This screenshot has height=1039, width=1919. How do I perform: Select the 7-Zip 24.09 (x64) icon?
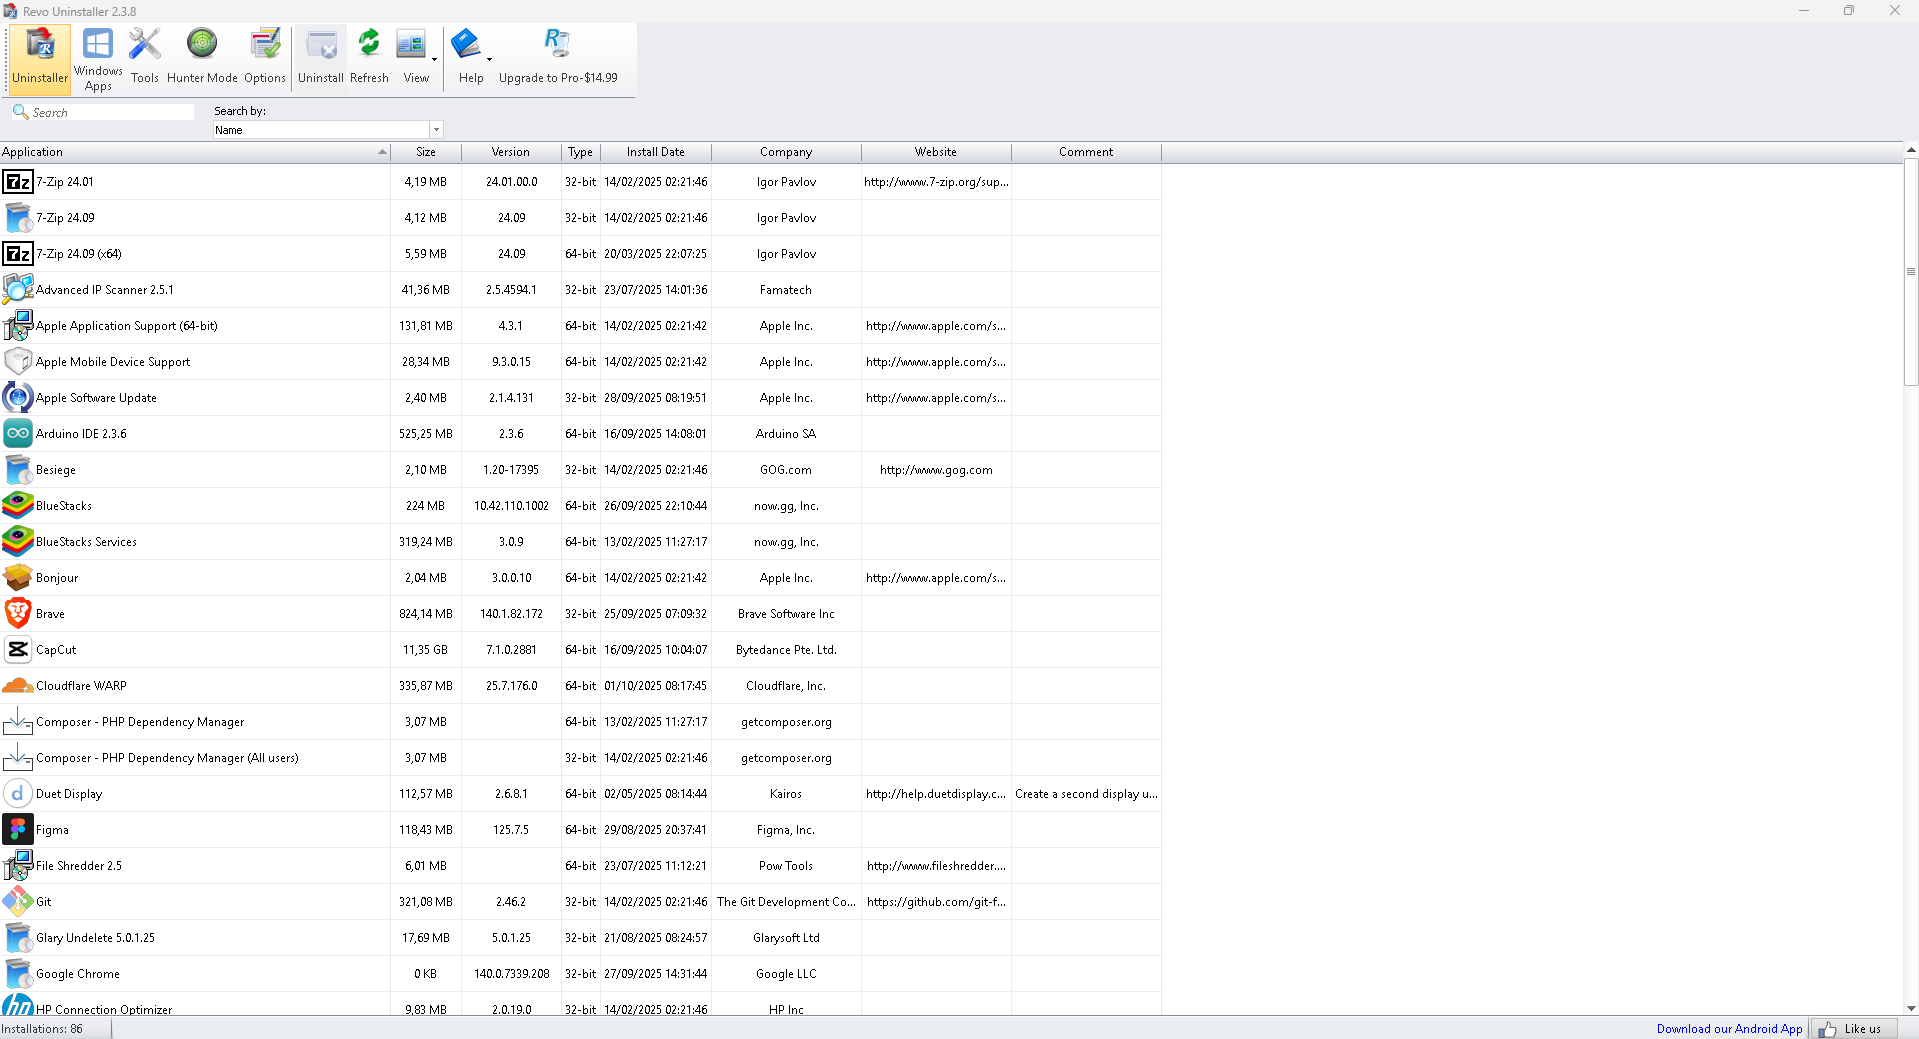(18, 254)
